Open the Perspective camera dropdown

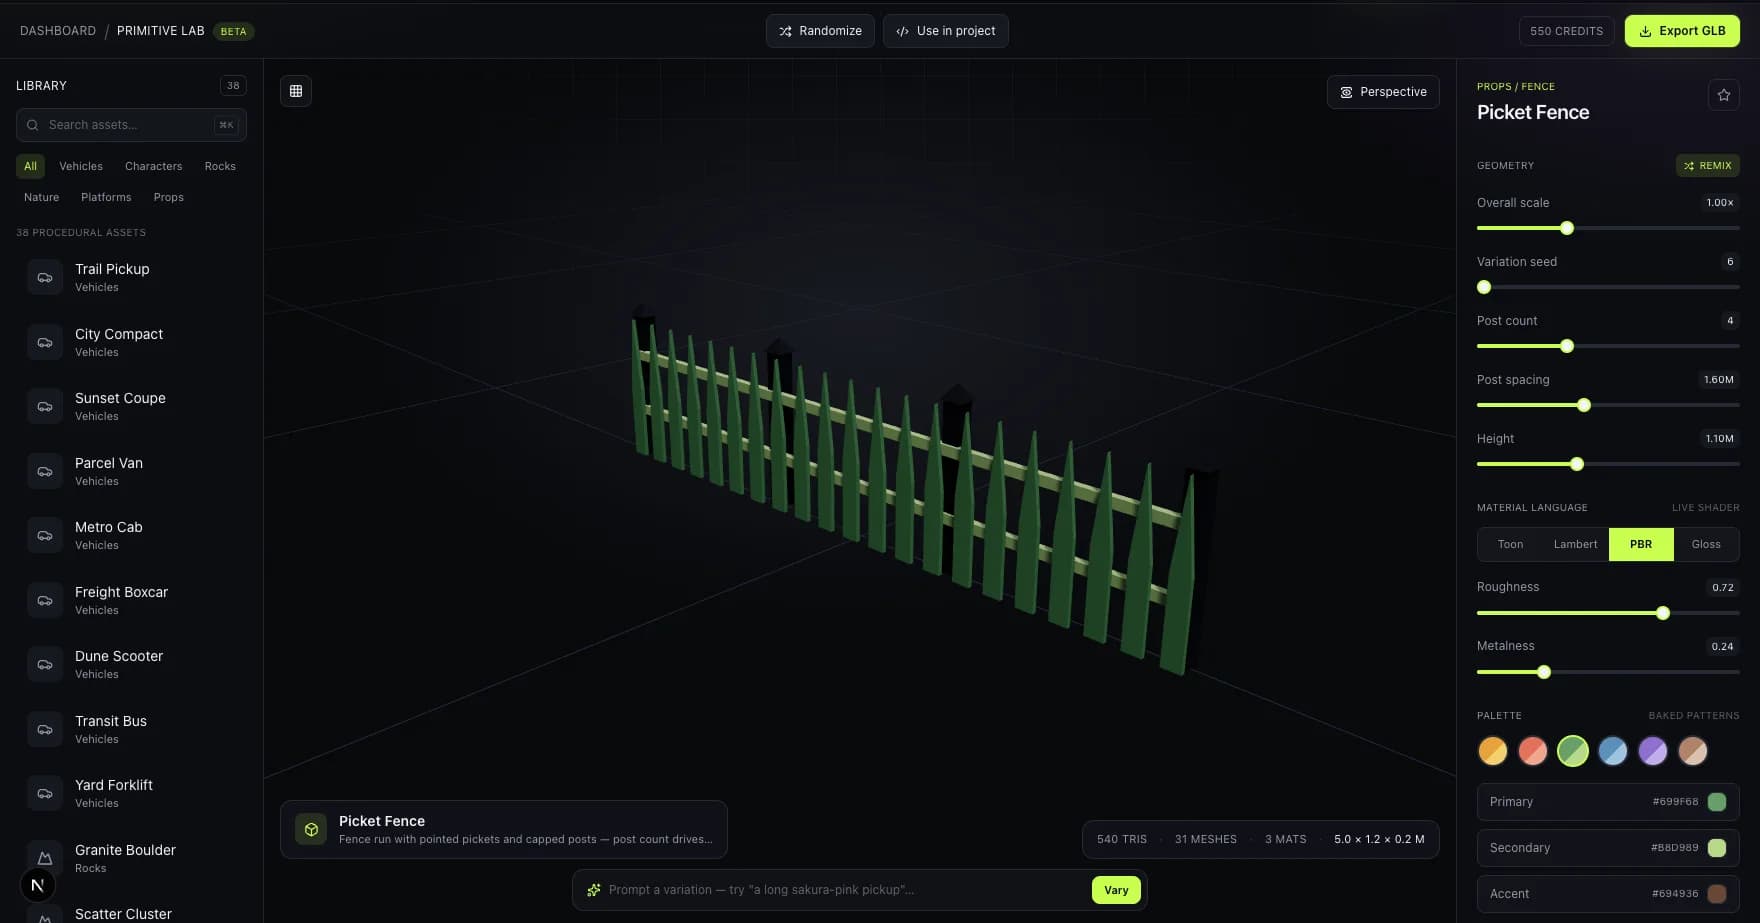click(1383, 92)
